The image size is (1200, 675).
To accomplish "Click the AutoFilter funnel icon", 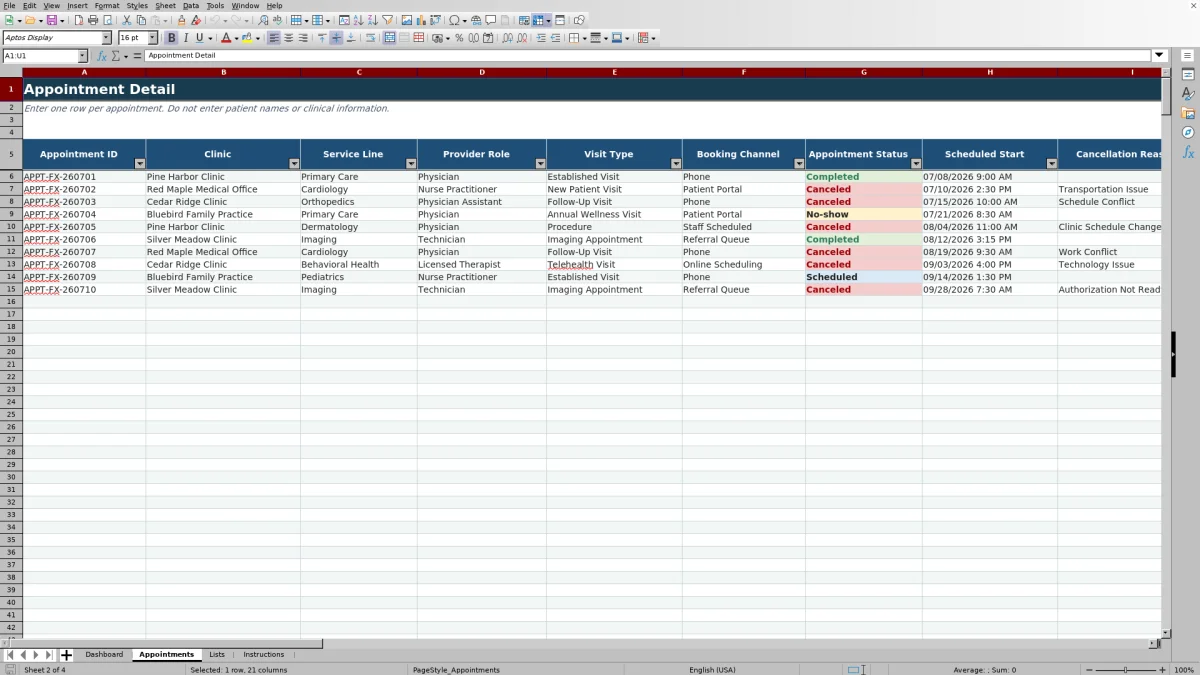I will pos(387,20).
